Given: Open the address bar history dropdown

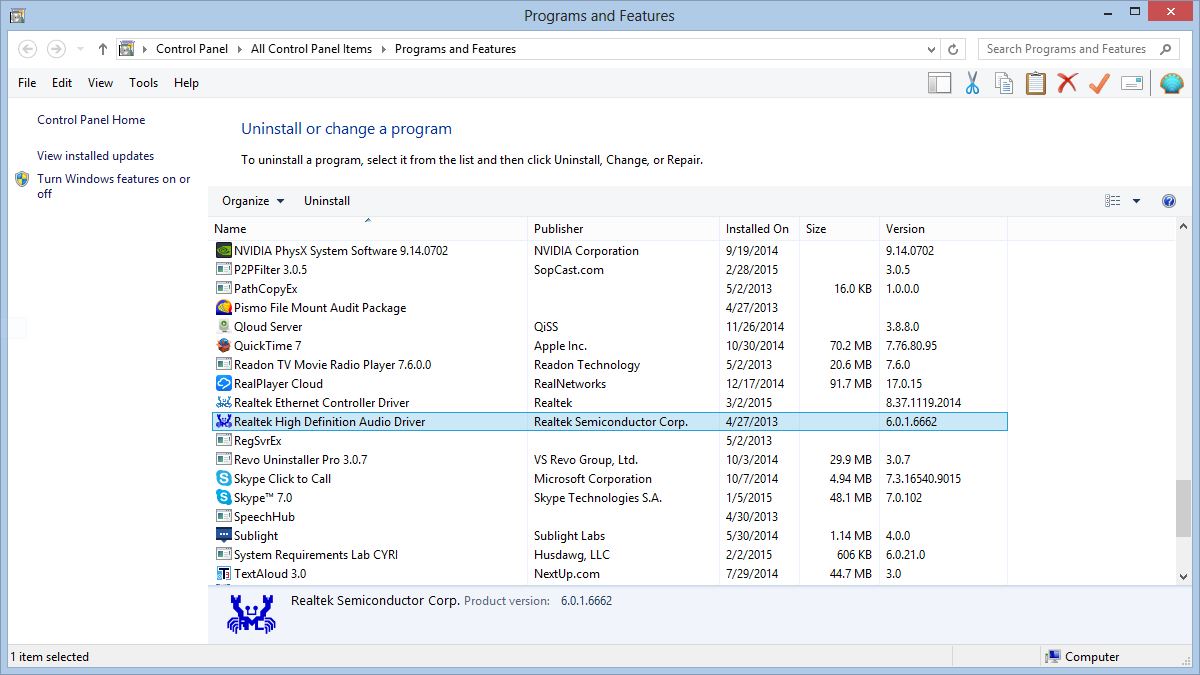Looking at the screenshot, I should pyautogui.click(x=932, y=49).
